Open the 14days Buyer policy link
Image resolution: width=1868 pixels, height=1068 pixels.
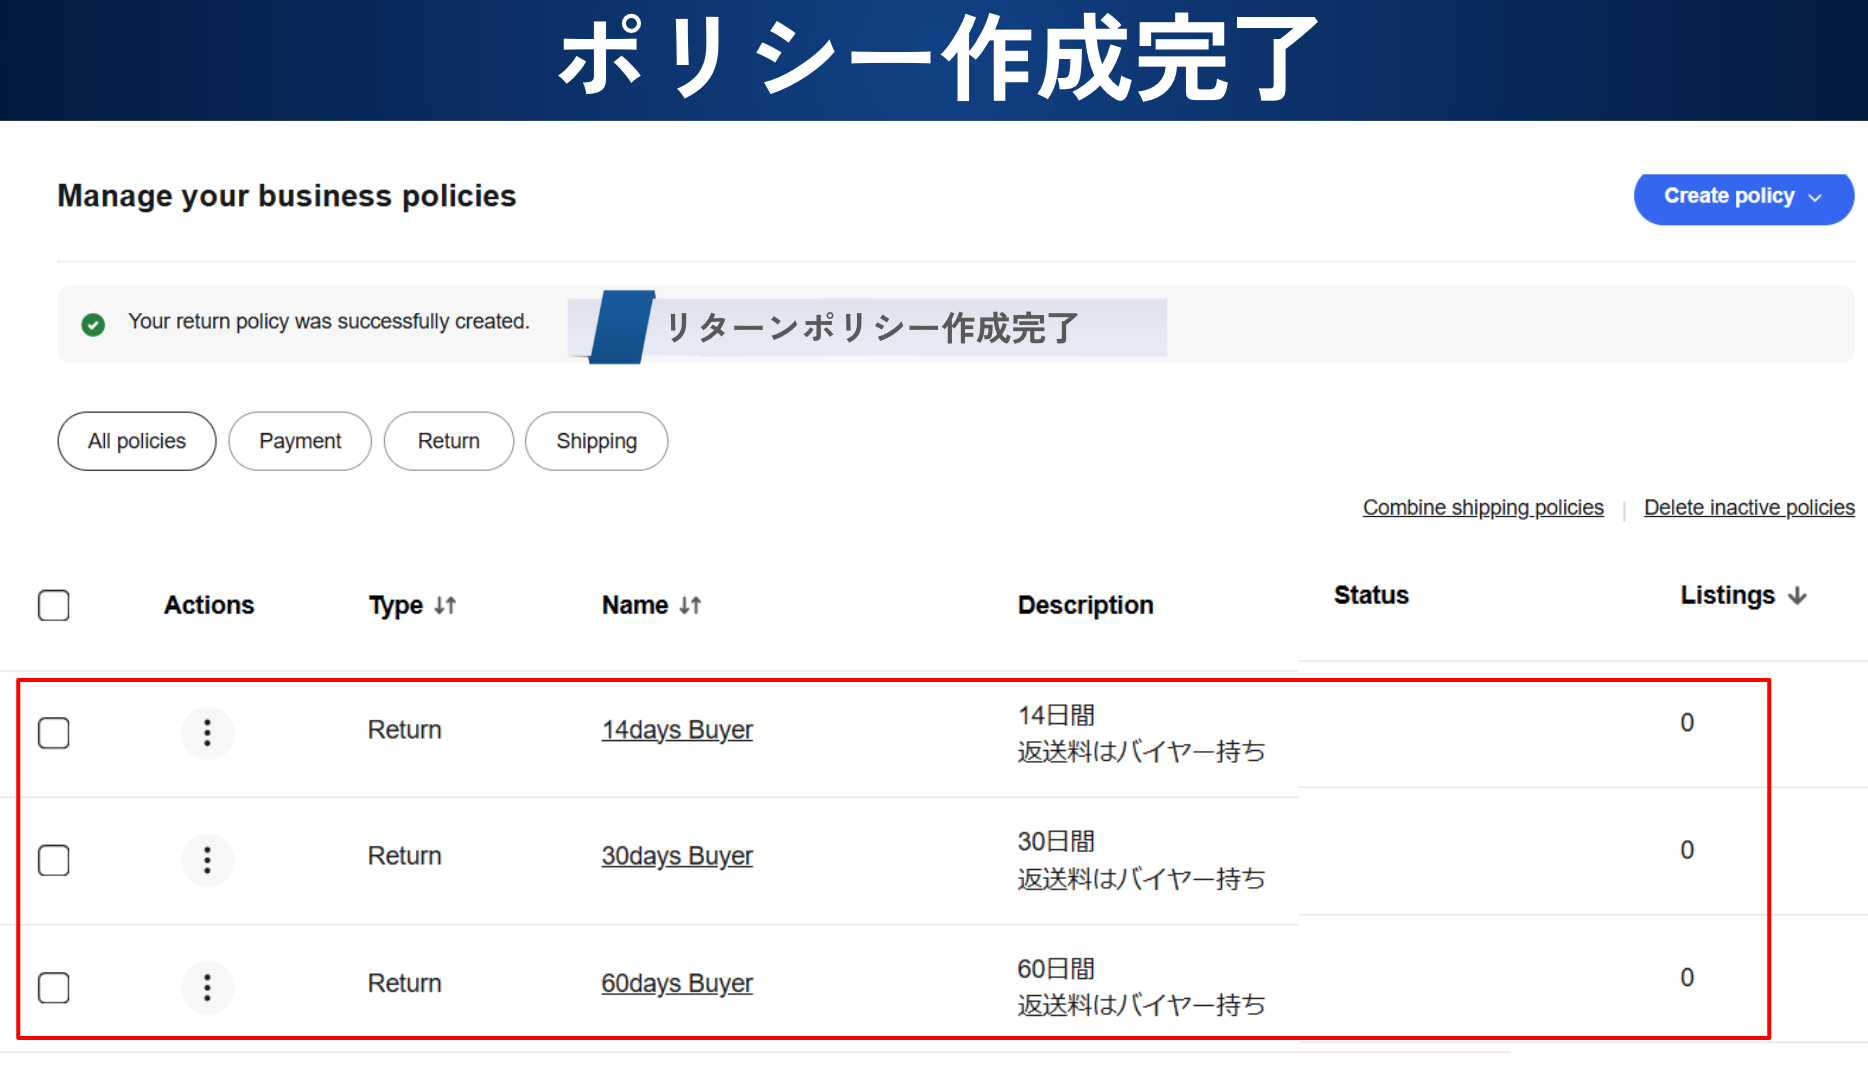(677, 730)
